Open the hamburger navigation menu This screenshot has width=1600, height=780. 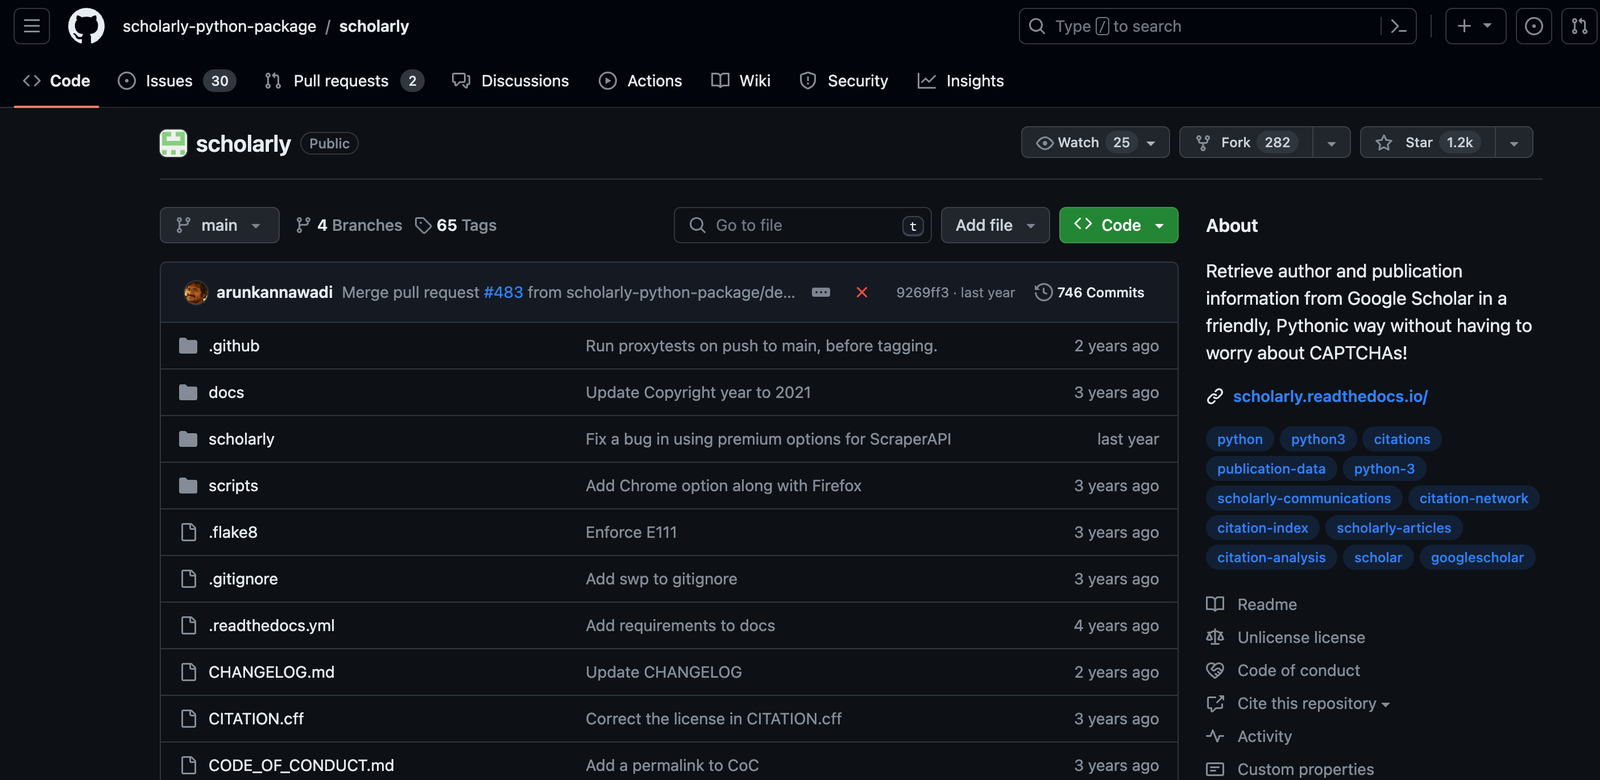32,26
